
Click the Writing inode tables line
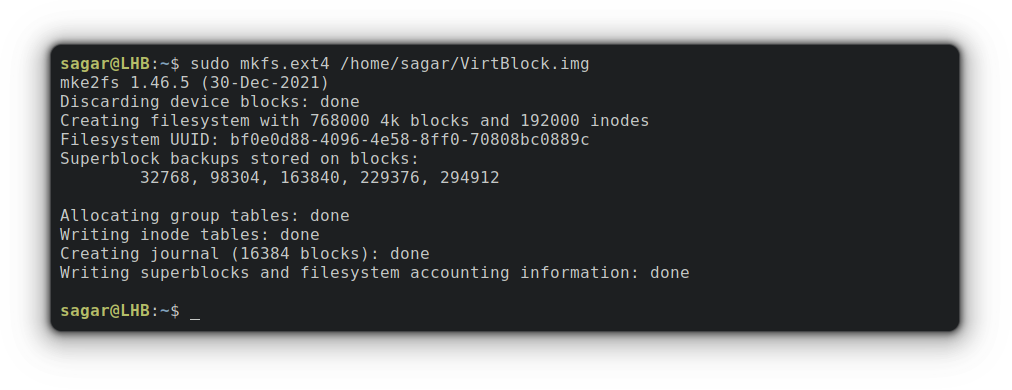click(190, 234)
